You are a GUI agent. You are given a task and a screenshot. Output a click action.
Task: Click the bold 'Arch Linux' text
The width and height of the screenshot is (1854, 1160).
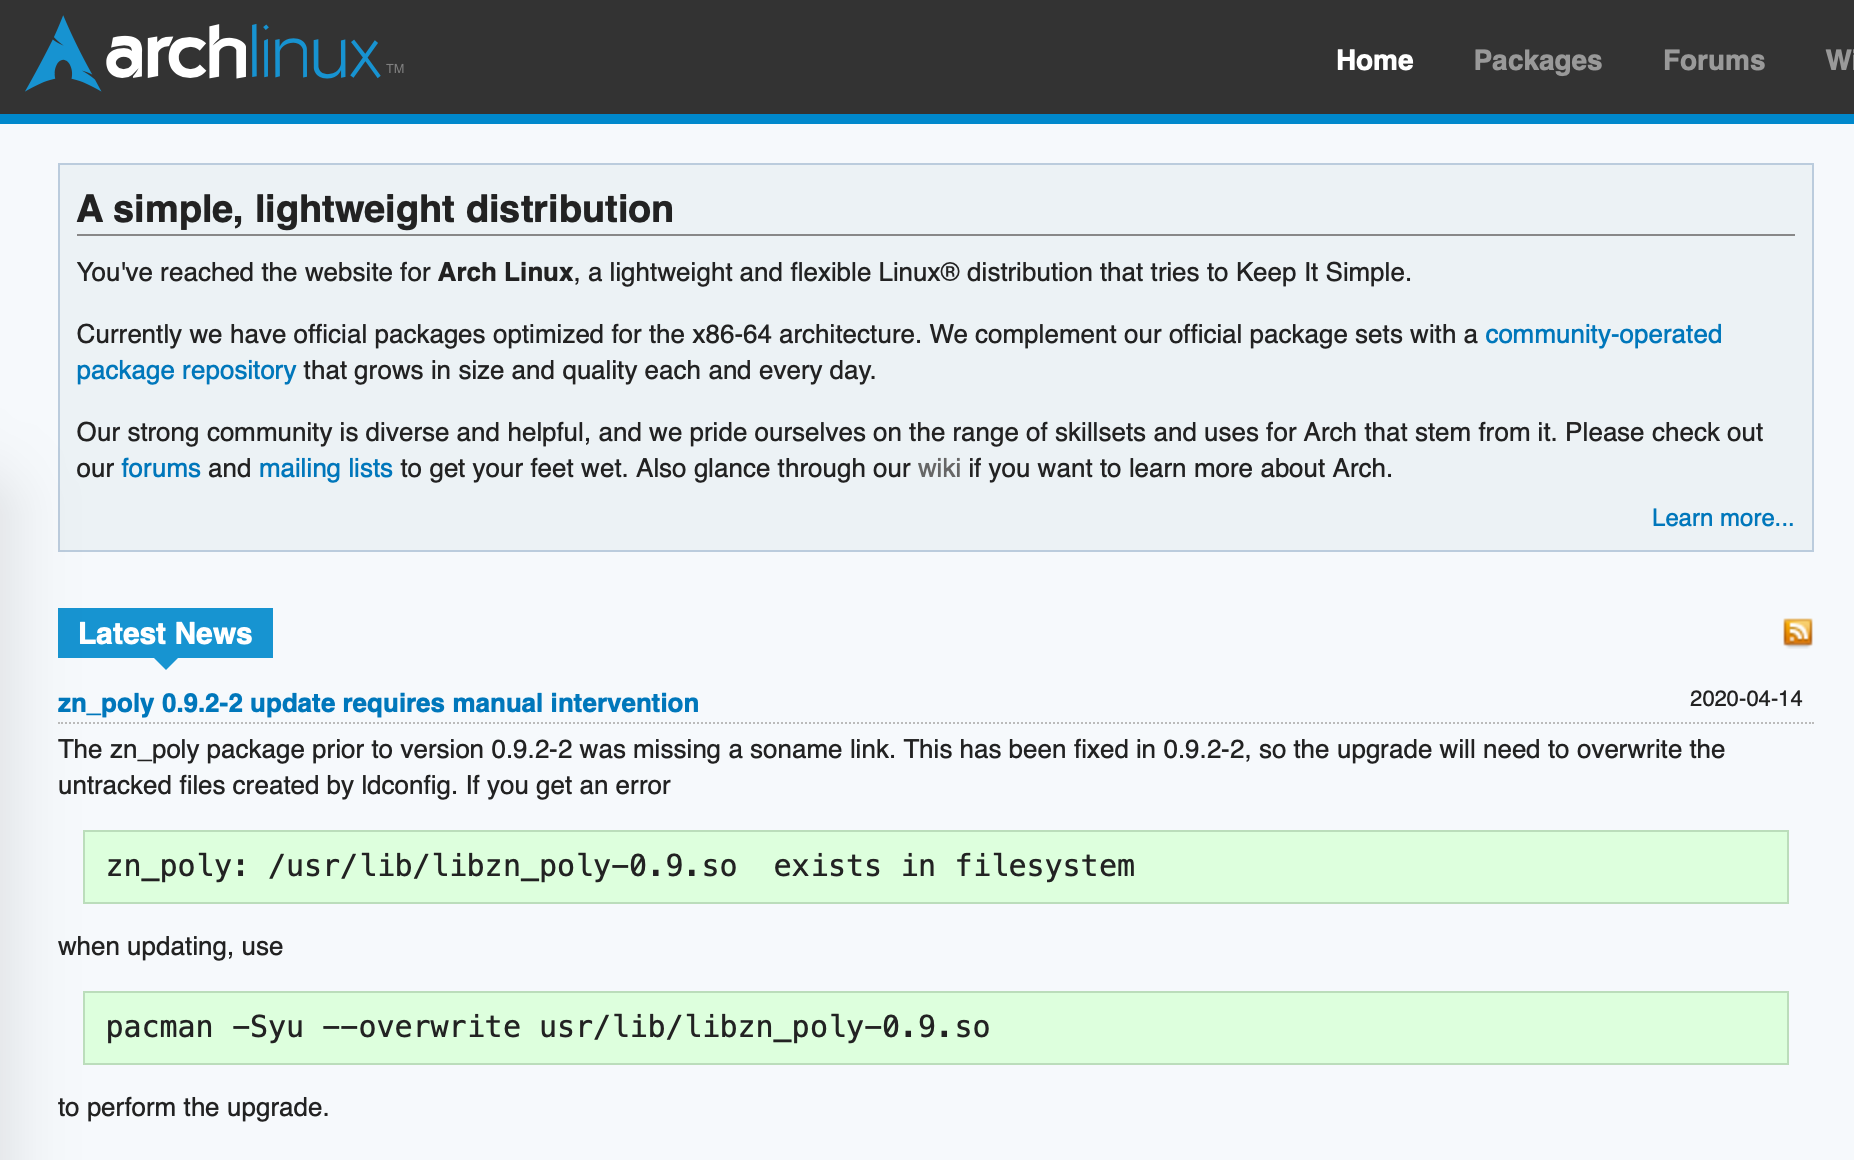pyautogui.click(x=505, y=272)
